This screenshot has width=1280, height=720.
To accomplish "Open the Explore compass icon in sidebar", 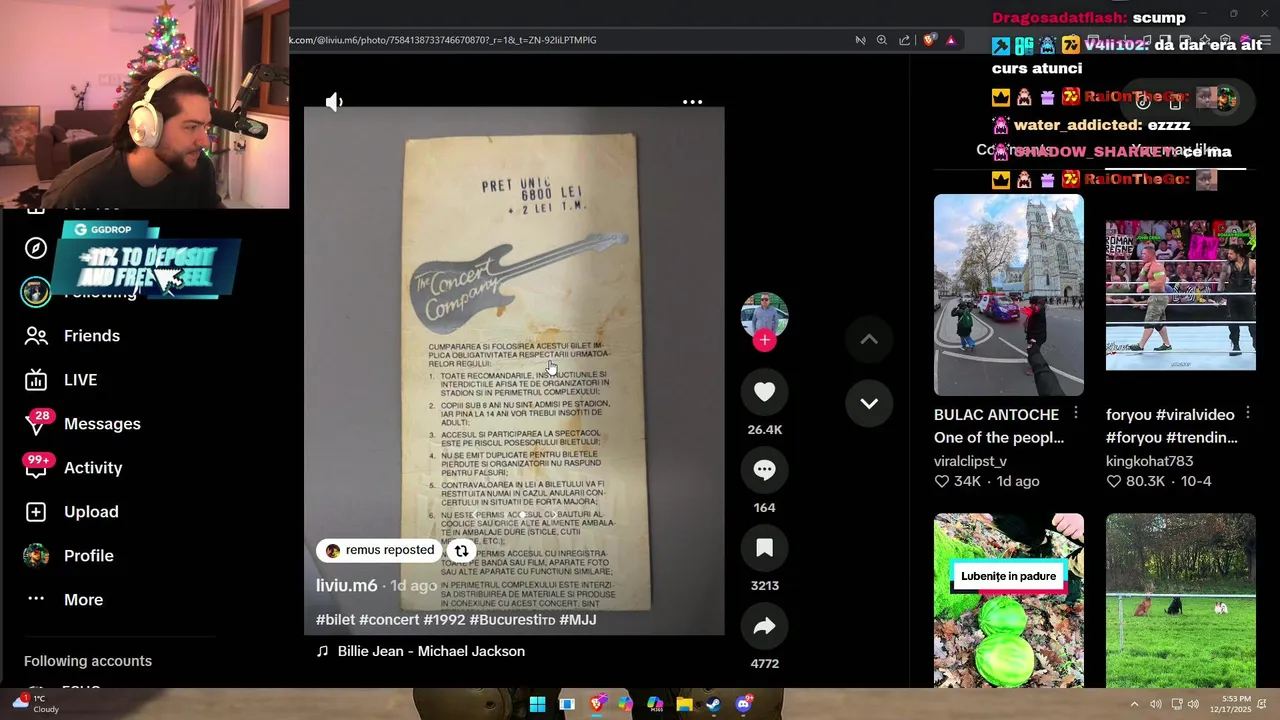I will pos(36,248).
